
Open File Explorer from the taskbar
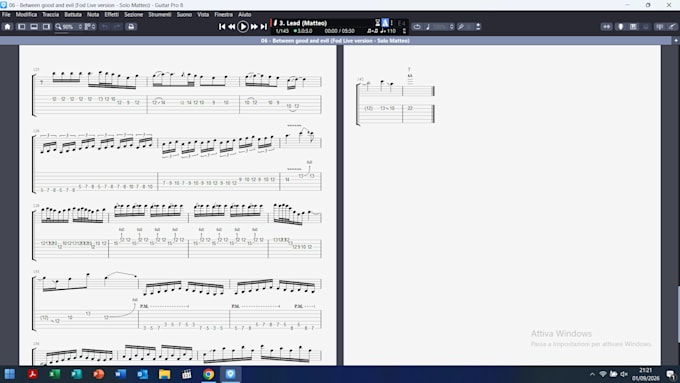tap(164, 374)
